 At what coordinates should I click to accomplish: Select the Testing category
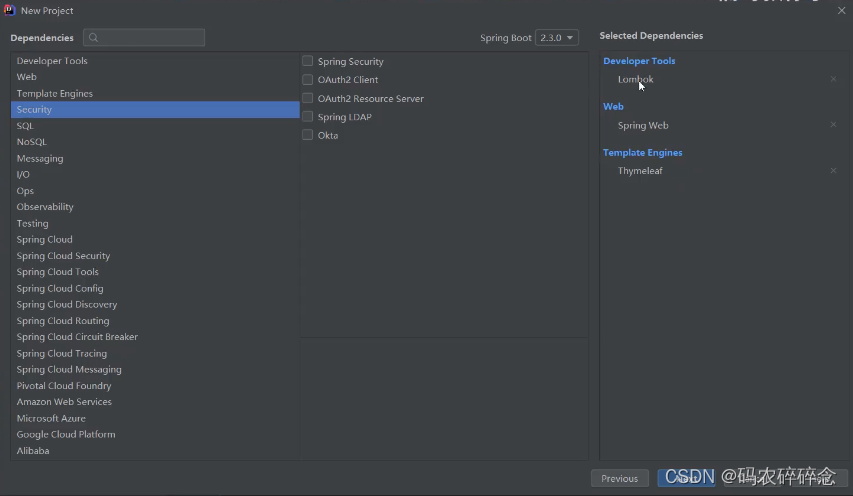tap(155, 223)
